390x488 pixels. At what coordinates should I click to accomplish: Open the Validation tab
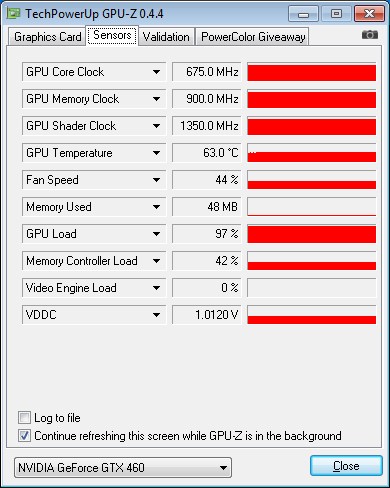click(x=166, y=37)
